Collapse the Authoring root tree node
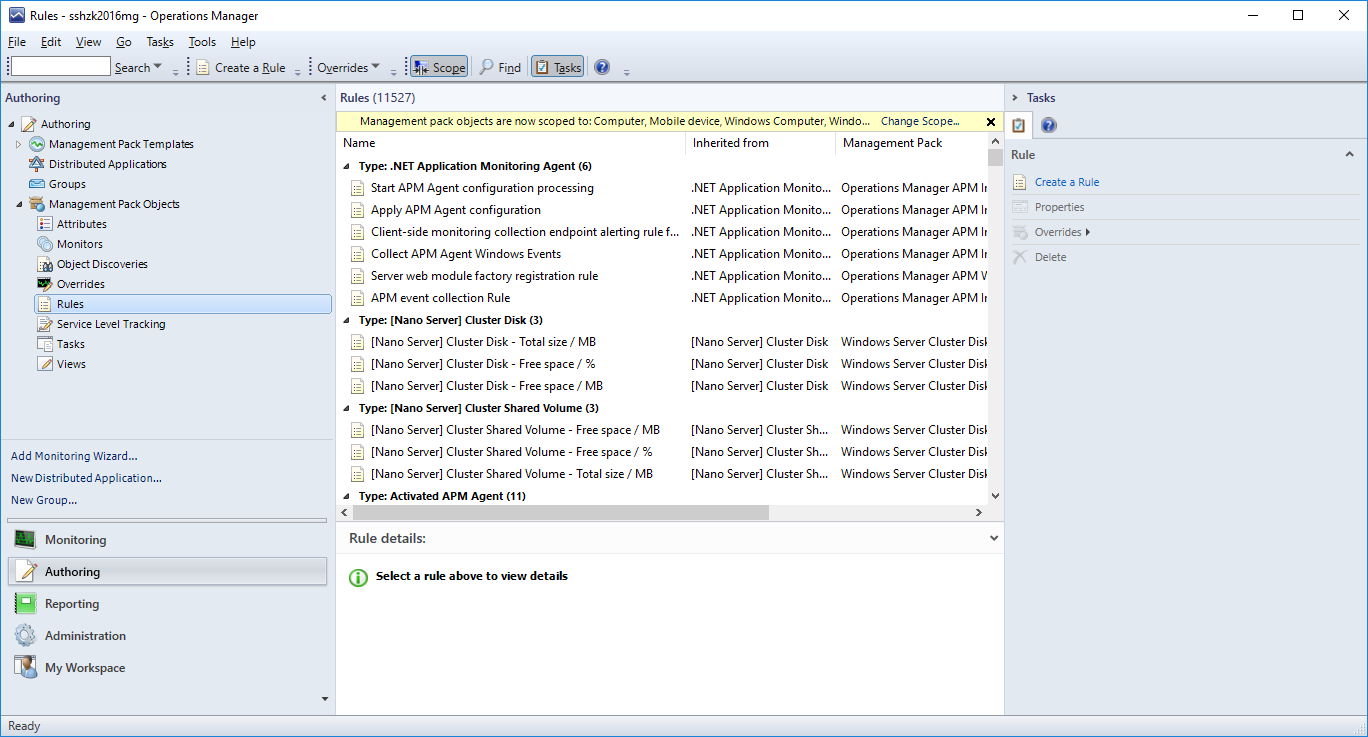Image resolution: width=1368 pixels, height=737 pixels. click(x=12, y=124)
